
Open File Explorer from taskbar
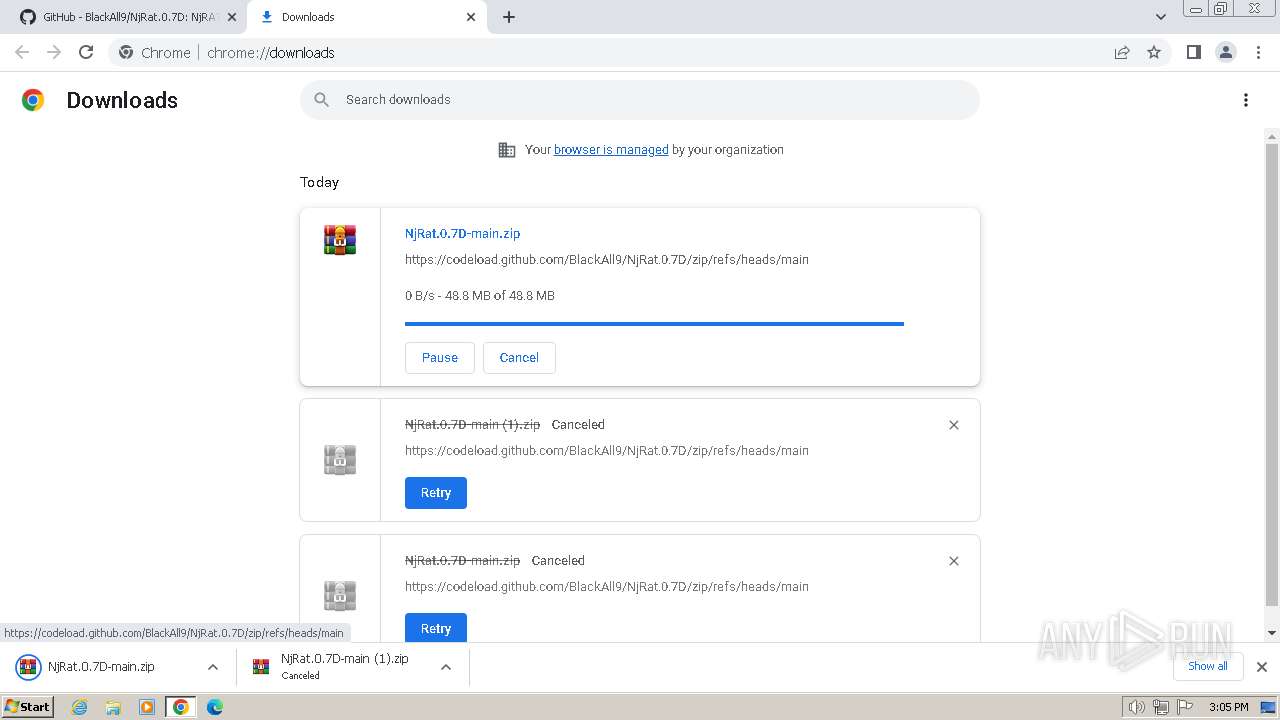(113, 707)
